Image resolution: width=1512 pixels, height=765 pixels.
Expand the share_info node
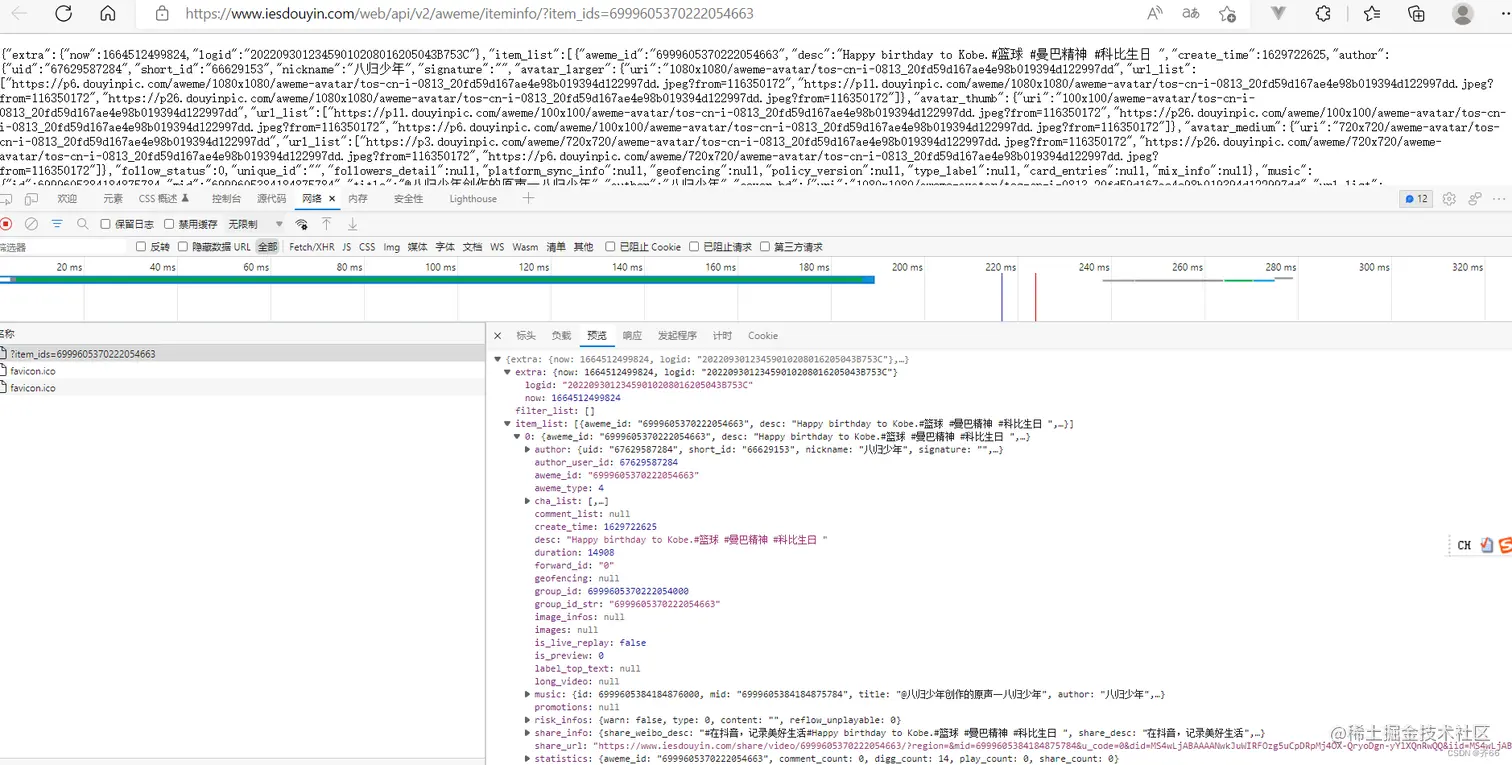pyautogui.click(x=528, y=733)
